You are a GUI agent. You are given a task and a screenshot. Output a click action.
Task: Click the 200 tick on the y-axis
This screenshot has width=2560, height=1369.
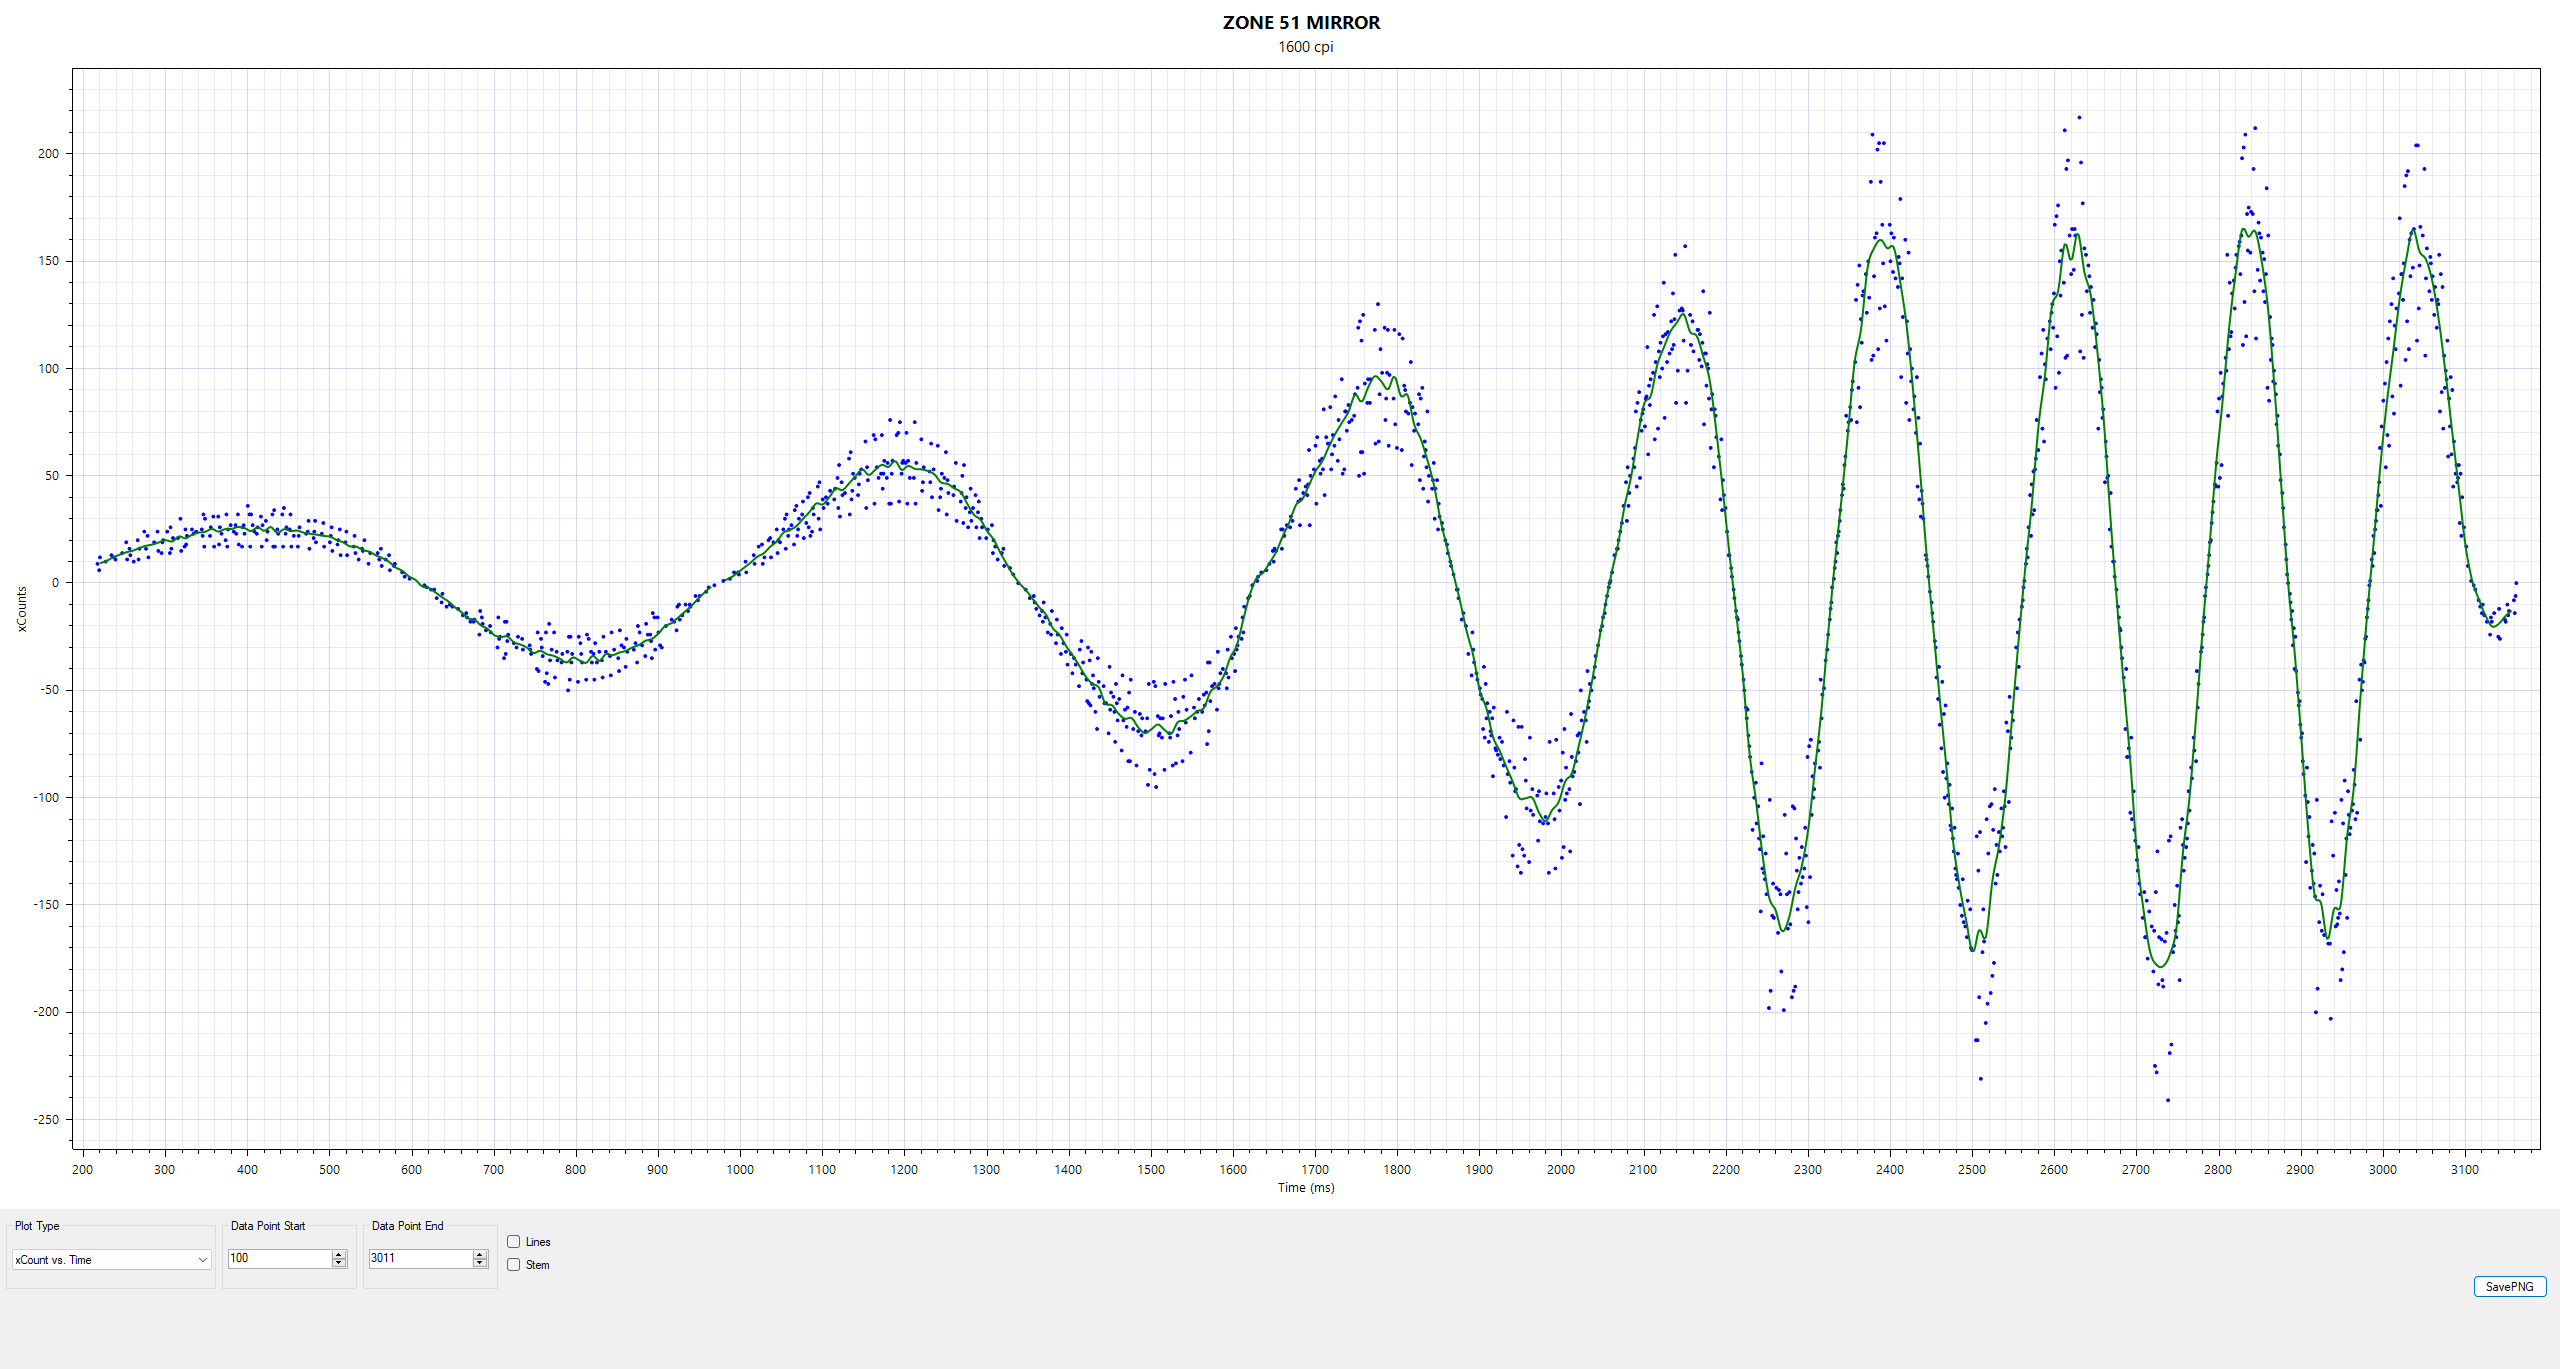pyautogui.click(x=48, y=153)
